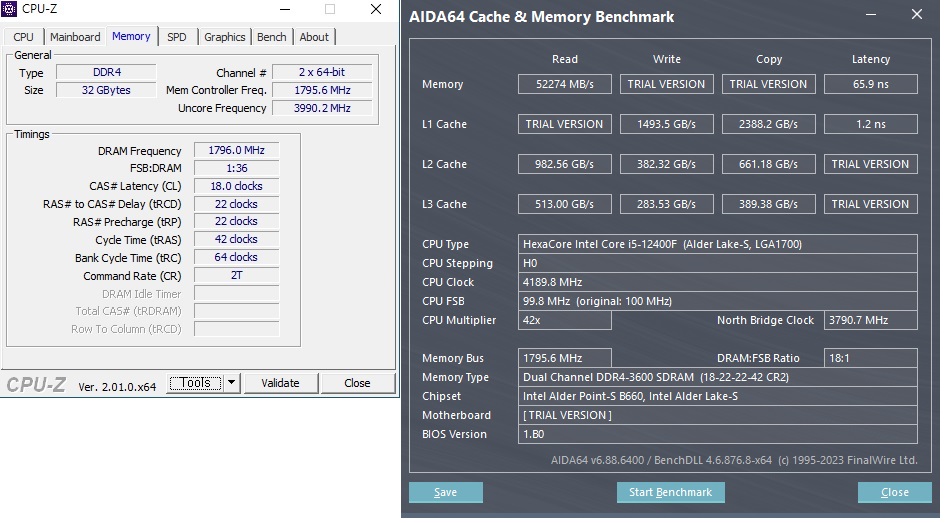
Task: Click the Memory Latency 65.9 ns cell
Action: 871,84
